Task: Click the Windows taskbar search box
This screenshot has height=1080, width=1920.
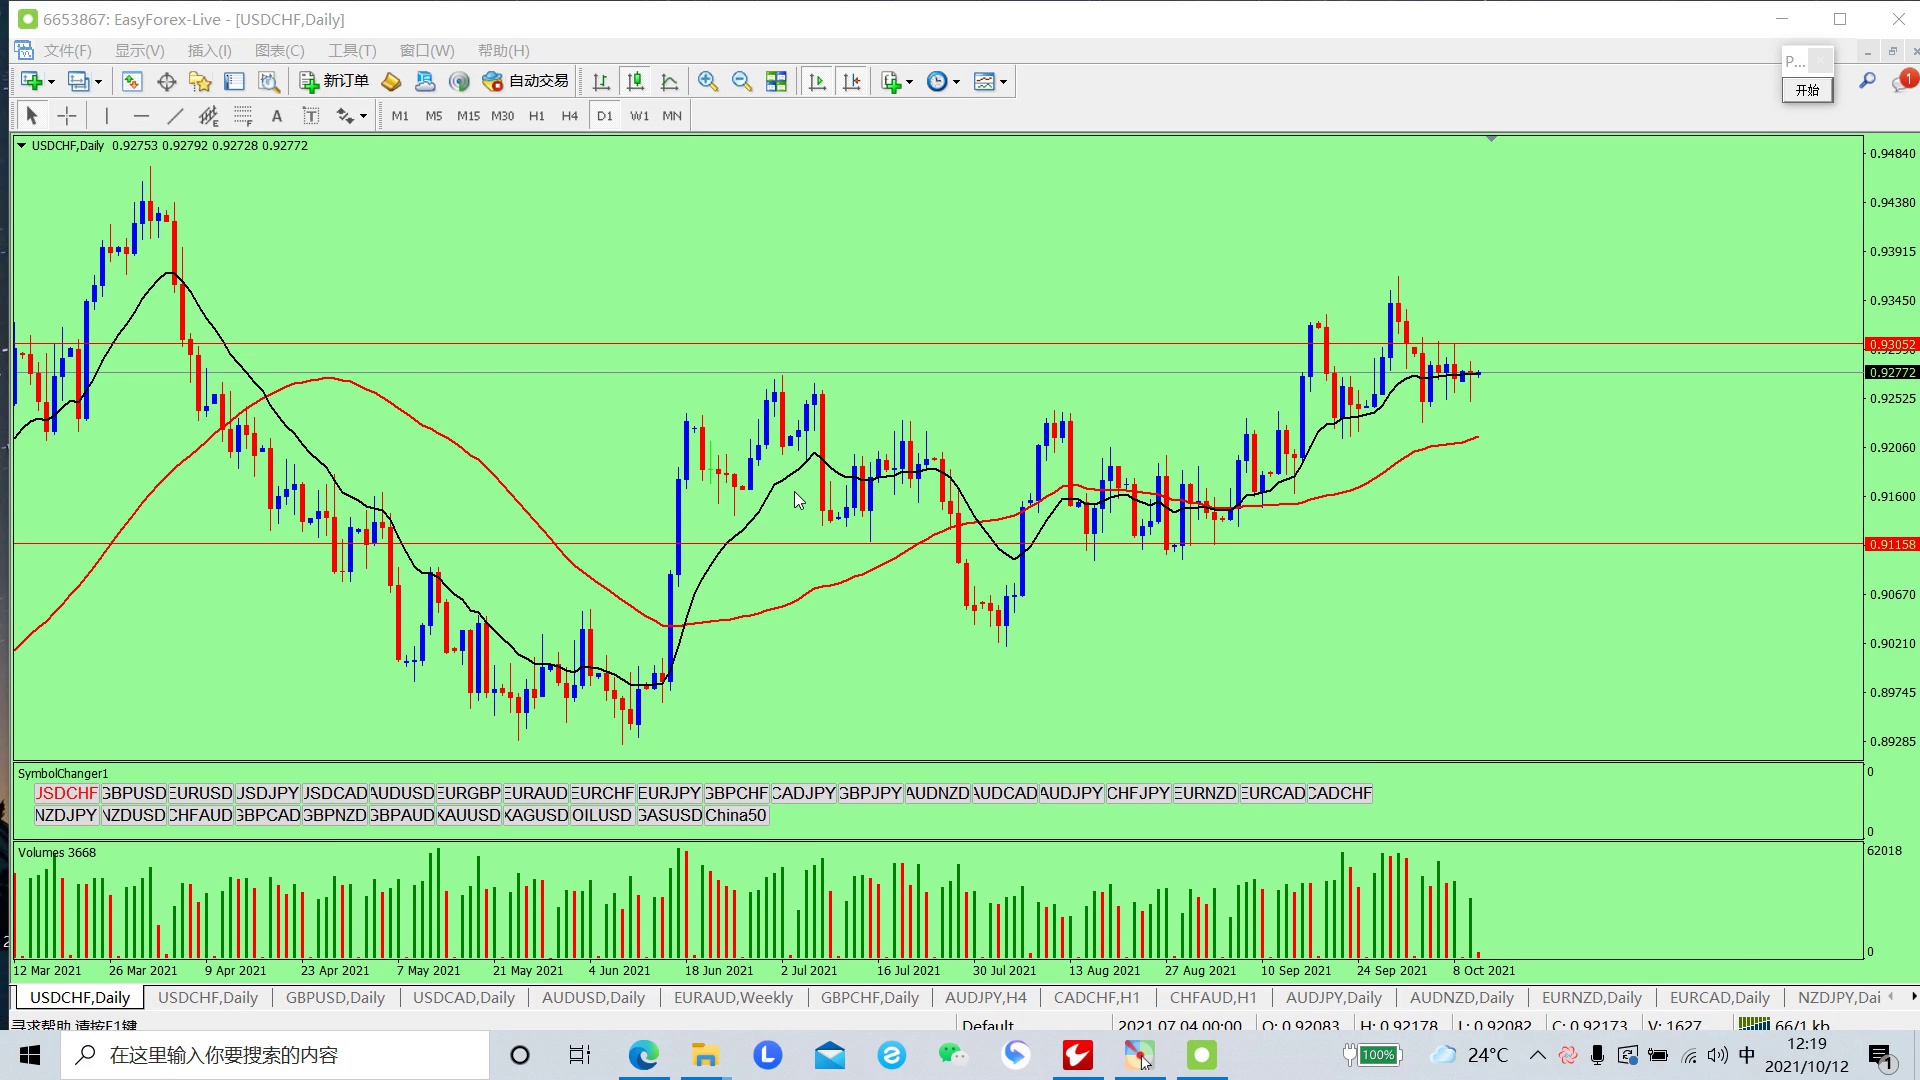Action: (275, 1055)
